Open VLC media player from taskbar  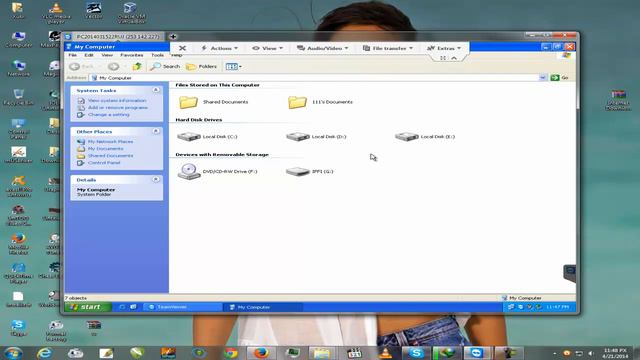click(x=385, y=353)
